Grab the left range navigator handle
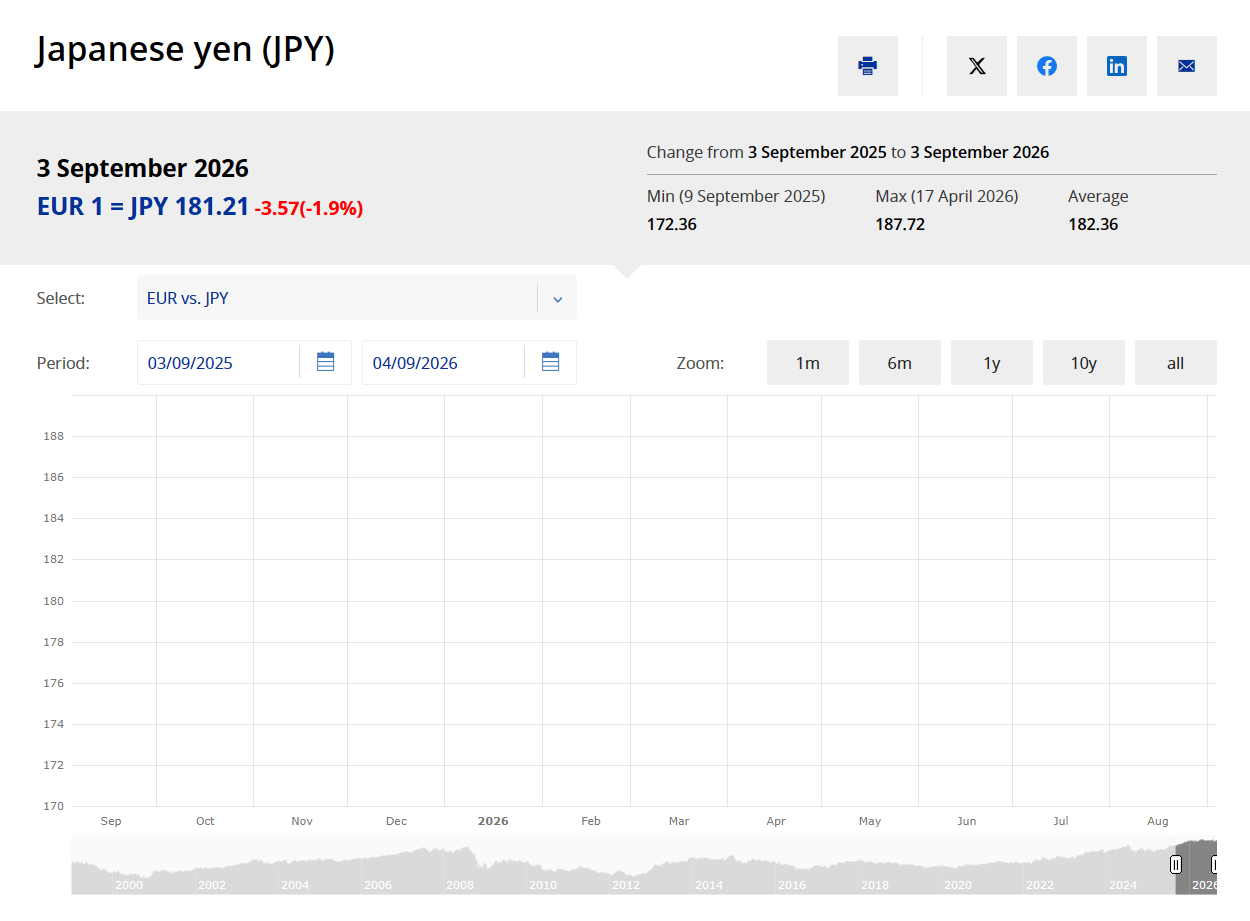 click(x=1176, y=864)
